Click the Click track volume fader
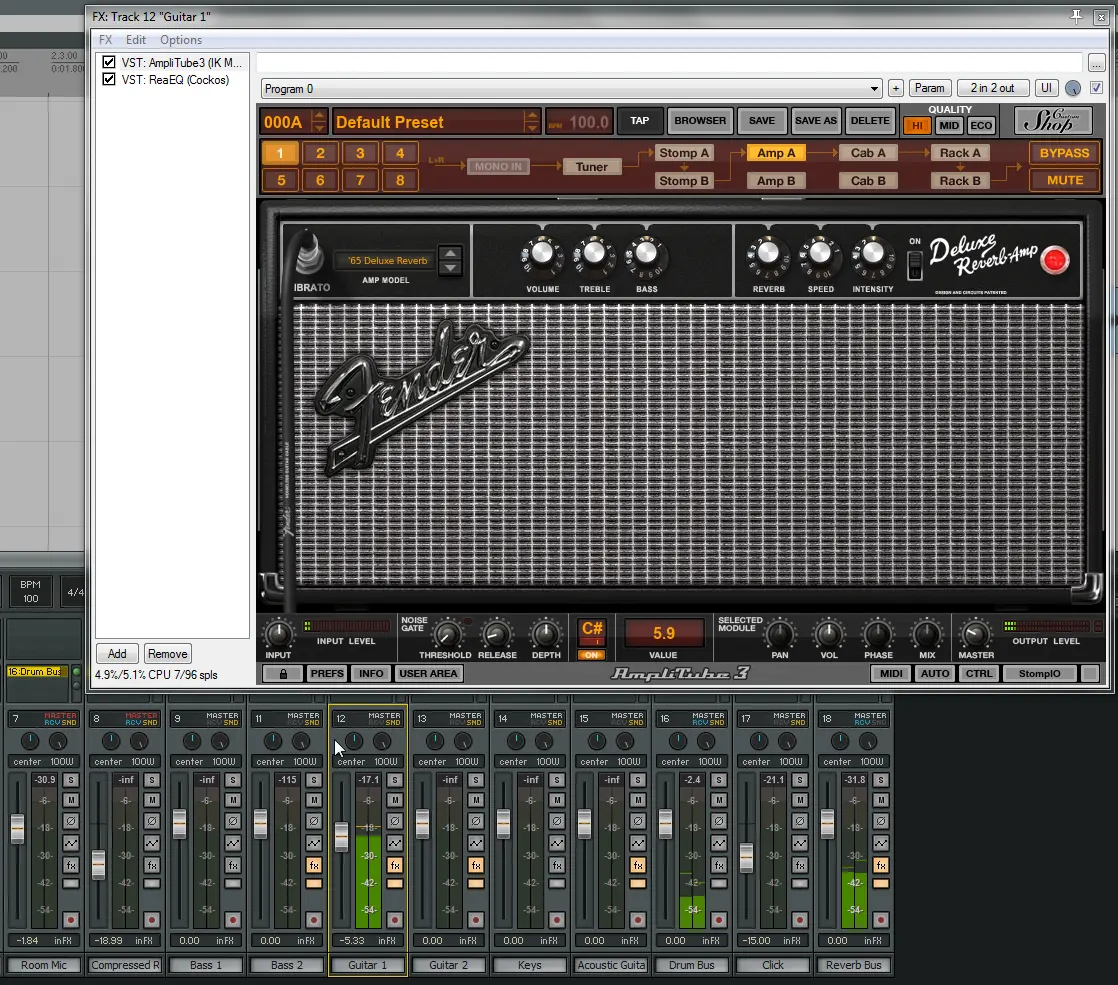The image size is (1118, 985). click(747, 858)
